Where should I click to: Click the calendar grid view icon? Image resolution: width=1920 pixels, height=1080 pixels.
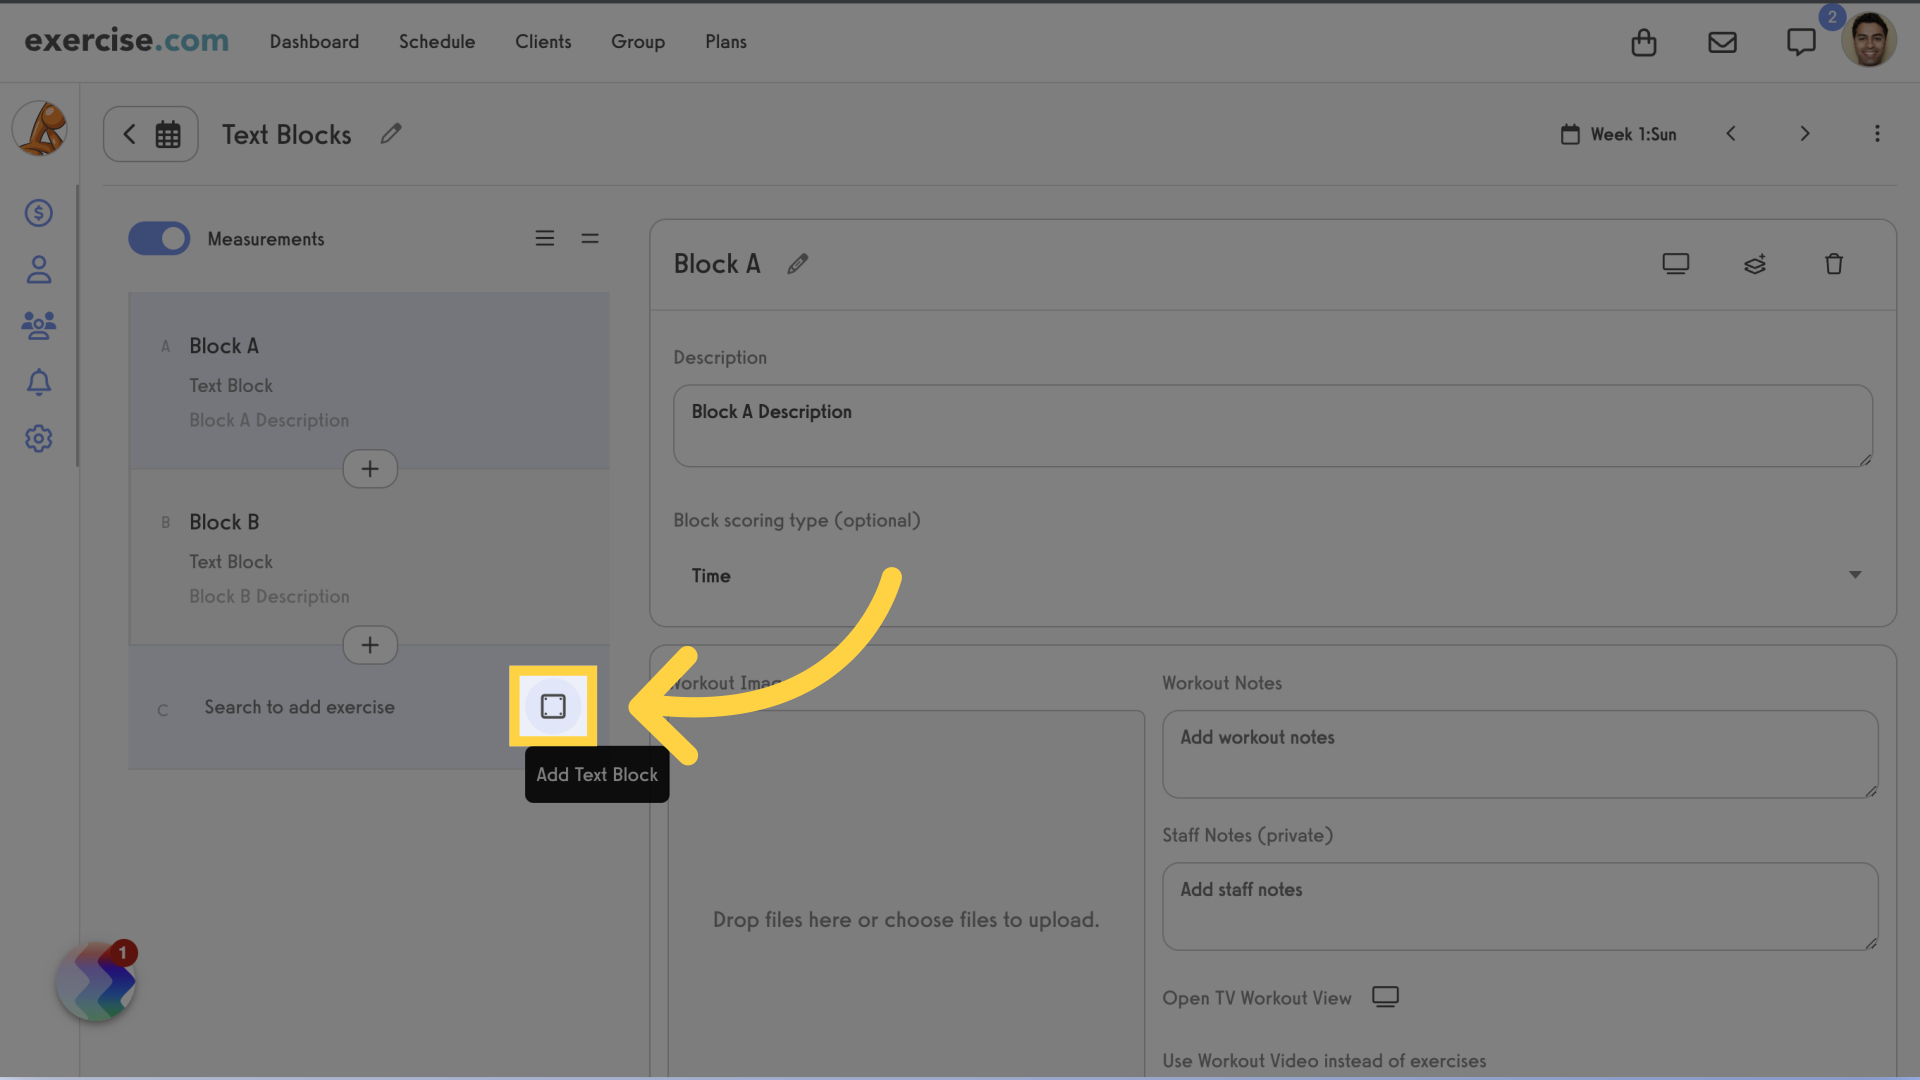167,133
